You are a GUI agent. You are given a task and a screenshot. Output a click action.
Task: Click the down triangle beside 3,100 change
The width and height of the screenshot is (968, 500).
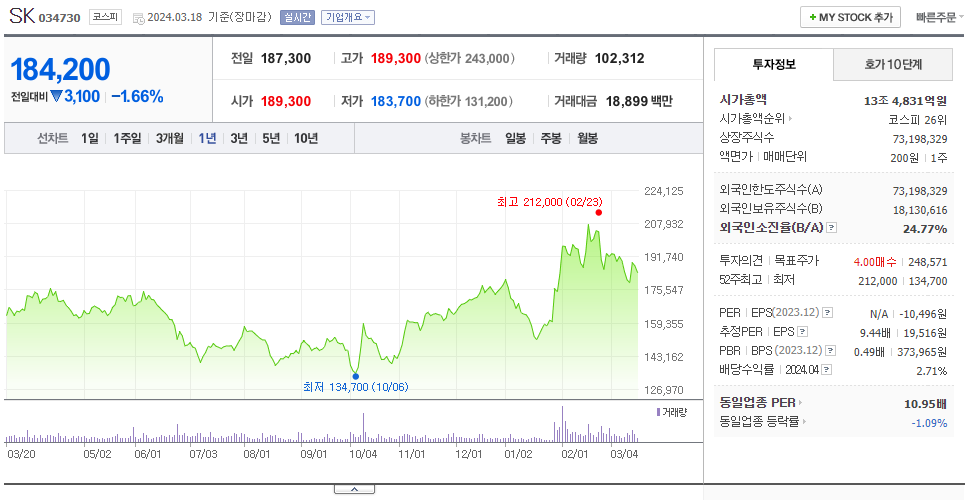point(56,96)
